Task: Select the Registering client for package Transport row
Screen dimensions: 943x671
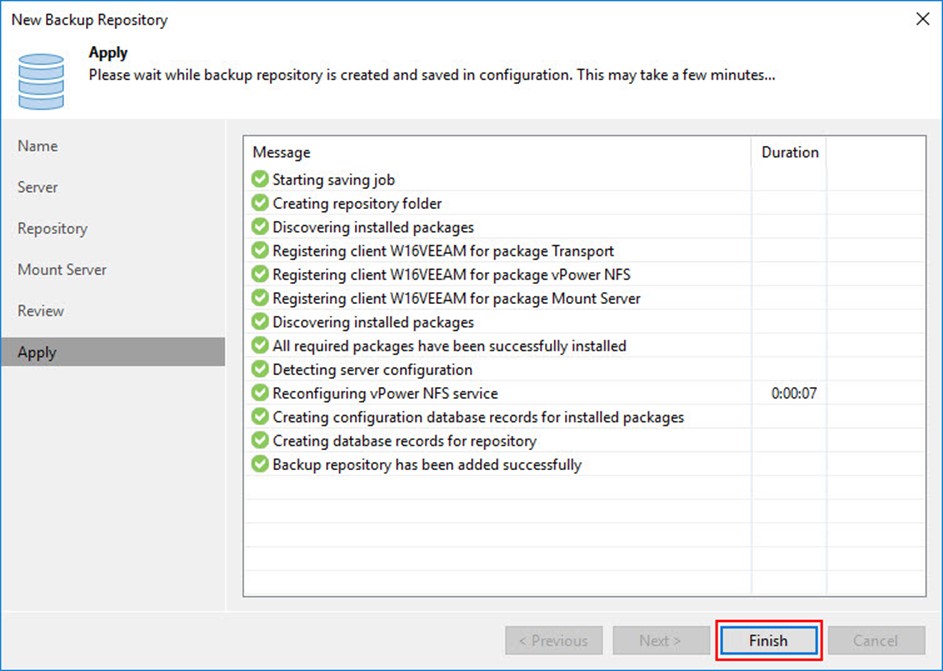Action: coord(443,251)
